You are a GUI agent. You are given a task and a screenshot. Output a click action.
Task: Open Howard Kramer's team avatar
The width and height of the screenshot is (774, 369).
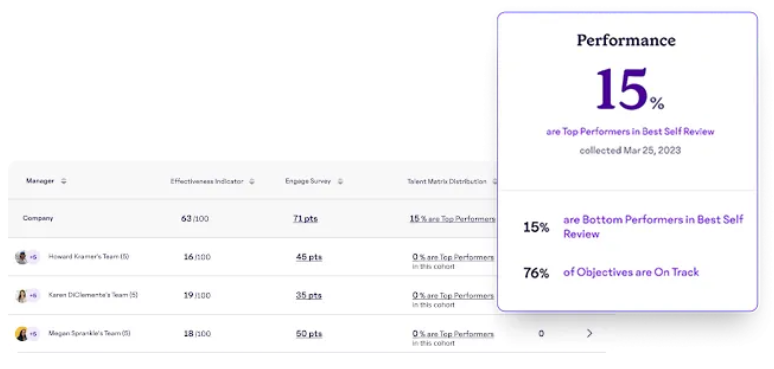(x=21, y=257)
